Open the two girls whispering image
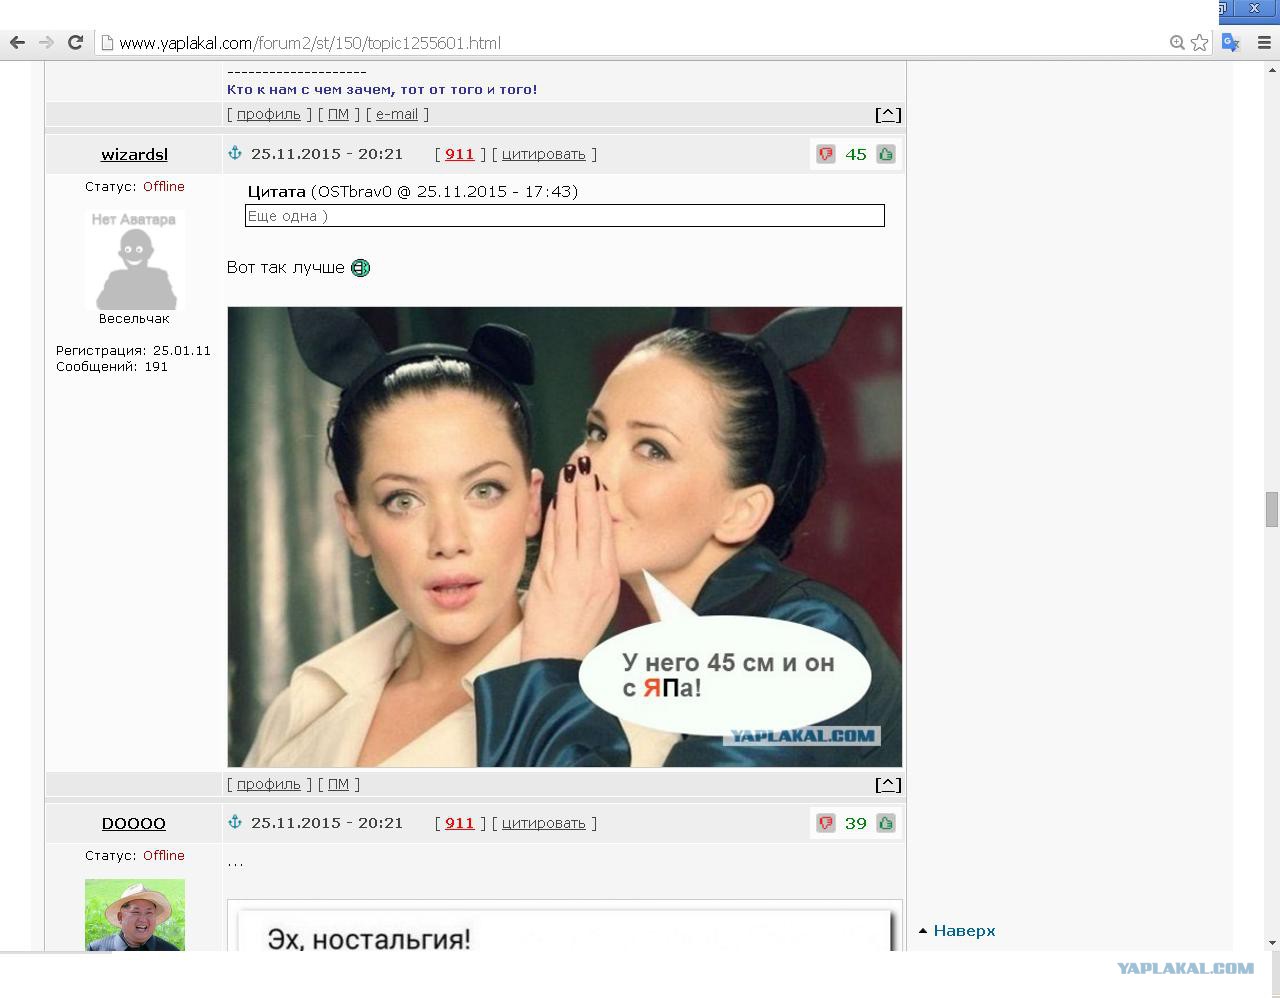This screenshot has height=998, width=1280. [x=565, y=537]
